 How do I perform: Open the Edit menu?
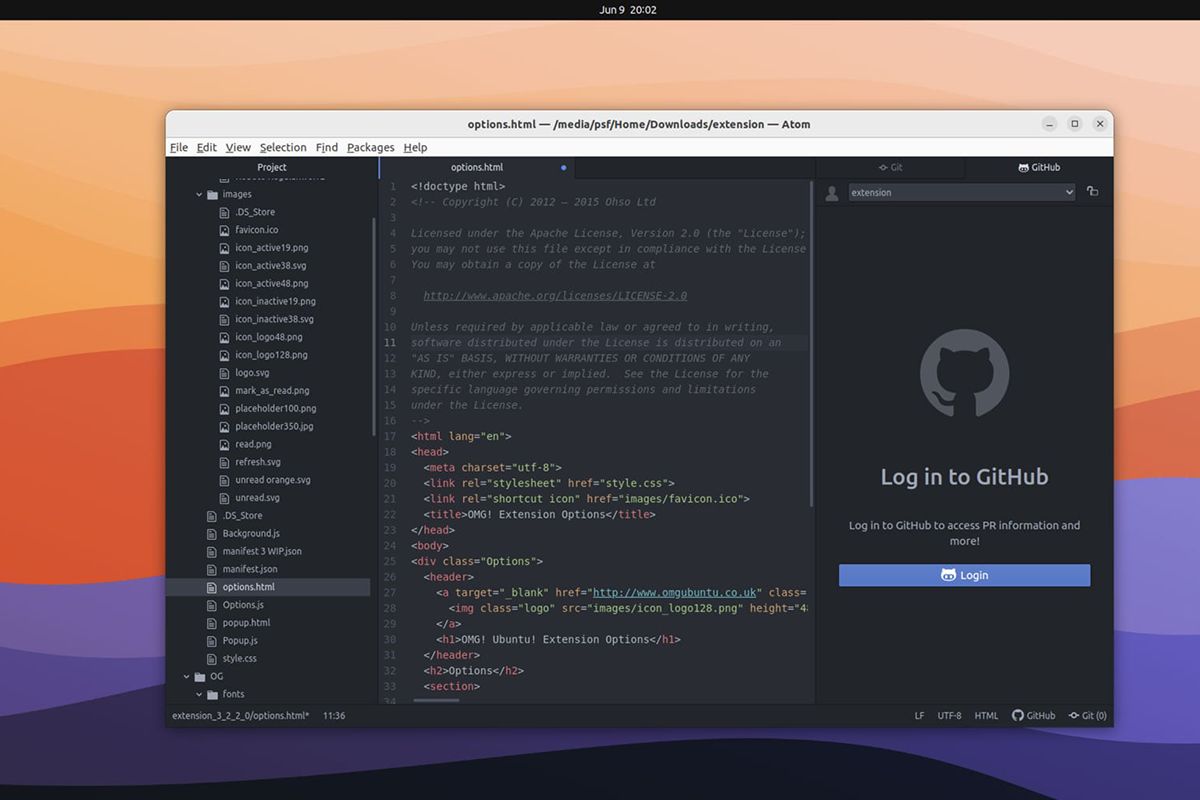206,147
